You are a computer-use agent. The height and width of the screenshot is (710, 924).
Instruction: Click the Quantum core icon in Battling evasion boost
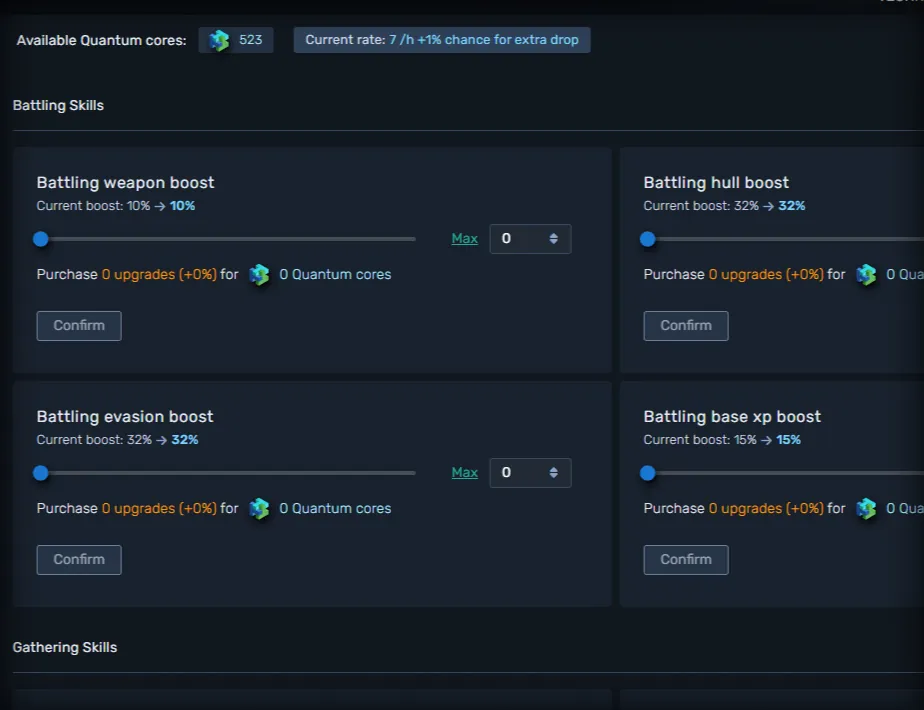(x=259, y=509)
